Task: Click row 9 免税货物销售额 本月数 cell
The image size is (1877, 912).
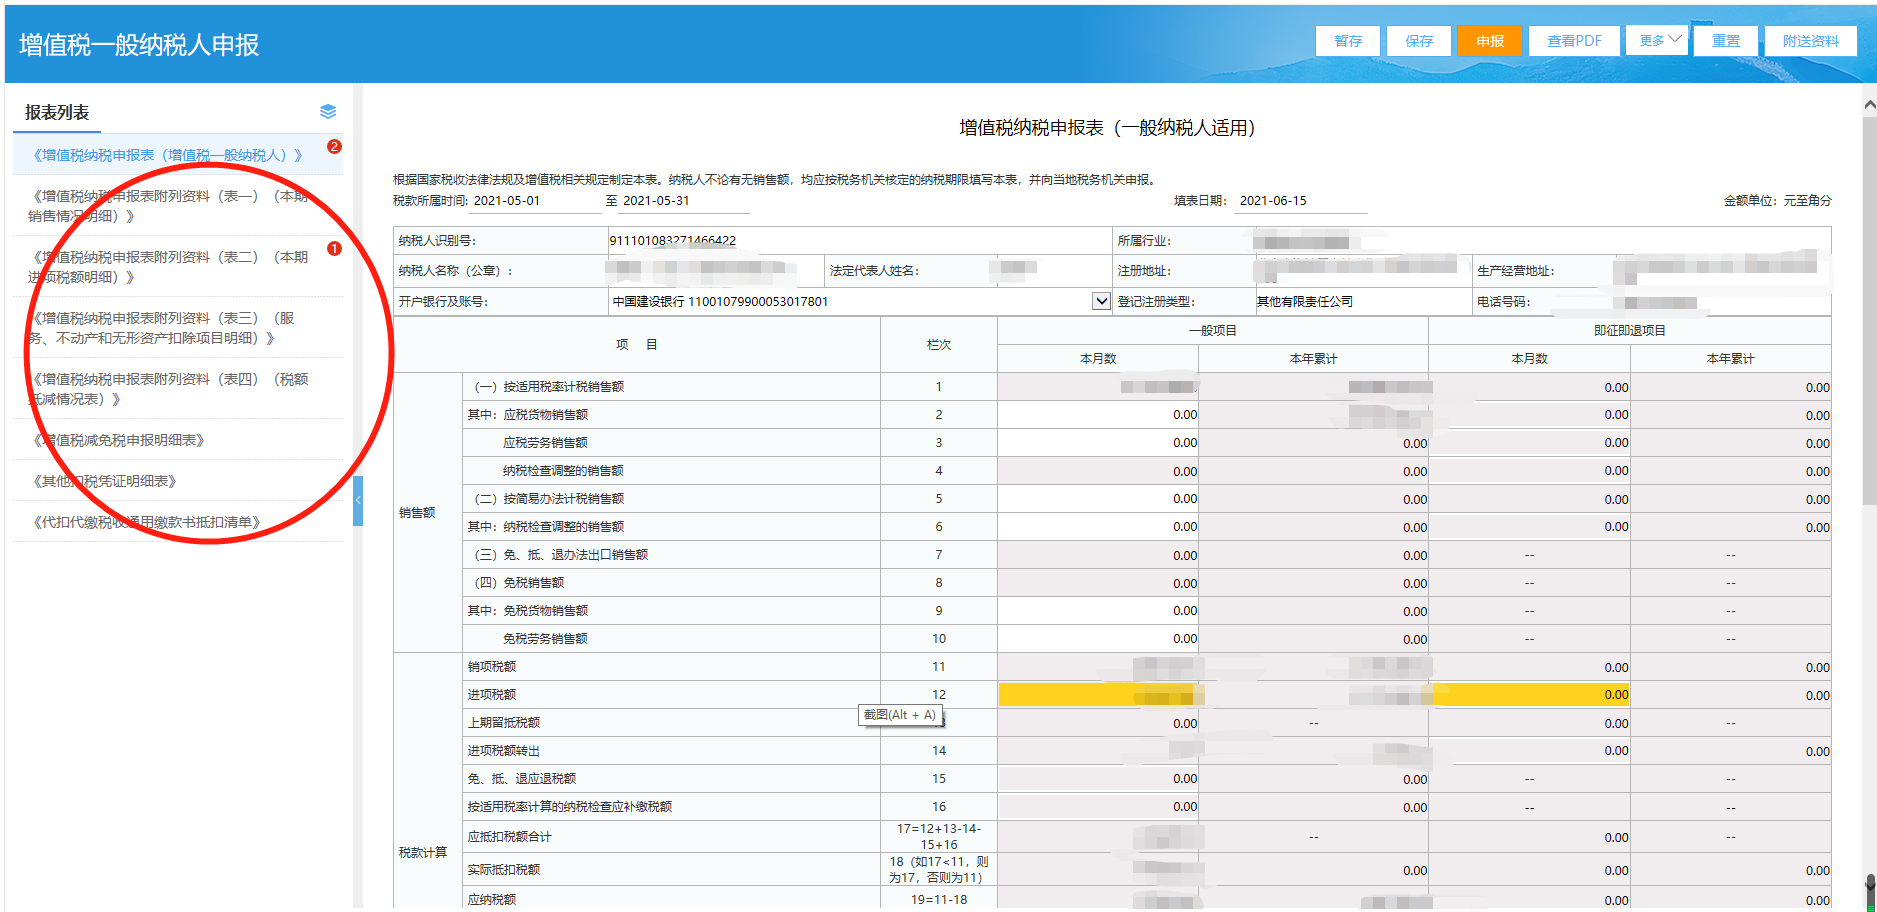Action: 1098,611
